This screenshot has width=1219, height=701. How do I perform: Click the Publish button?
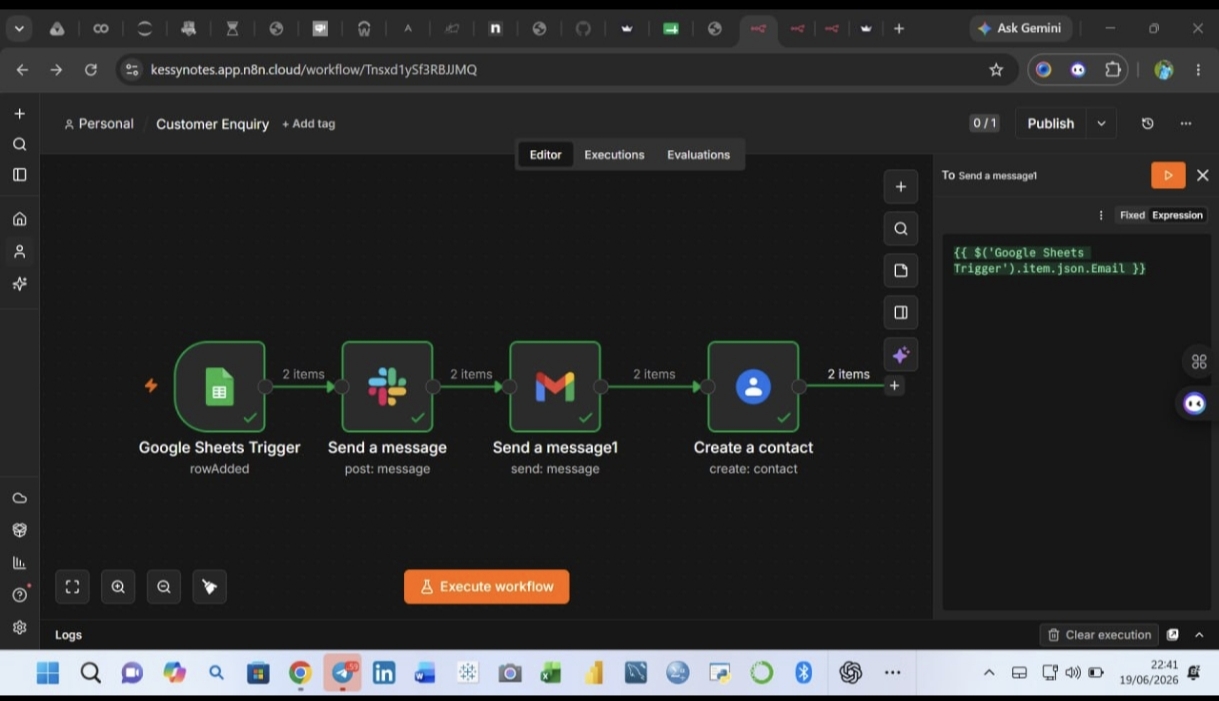1051,124
